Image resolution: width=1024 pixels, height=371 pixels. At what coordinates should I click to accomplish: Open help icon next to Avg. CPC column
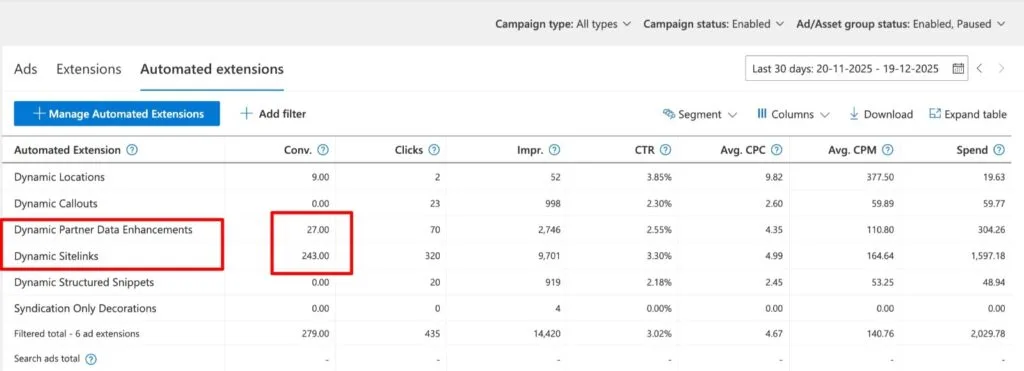776,150
